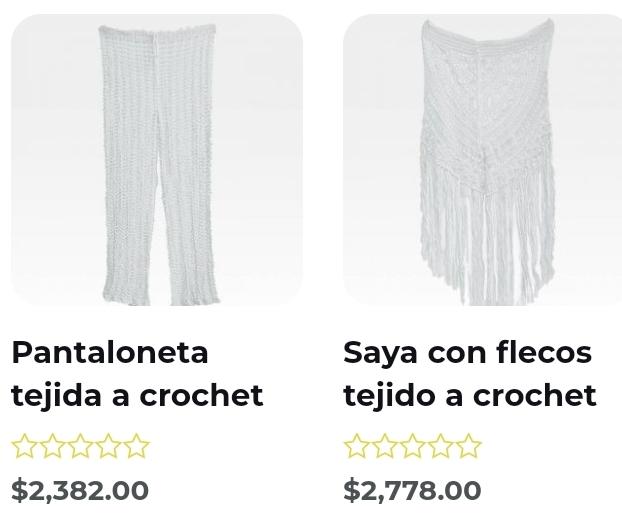Rate the Saya con flecos five stars

click(x=468, y=446)
